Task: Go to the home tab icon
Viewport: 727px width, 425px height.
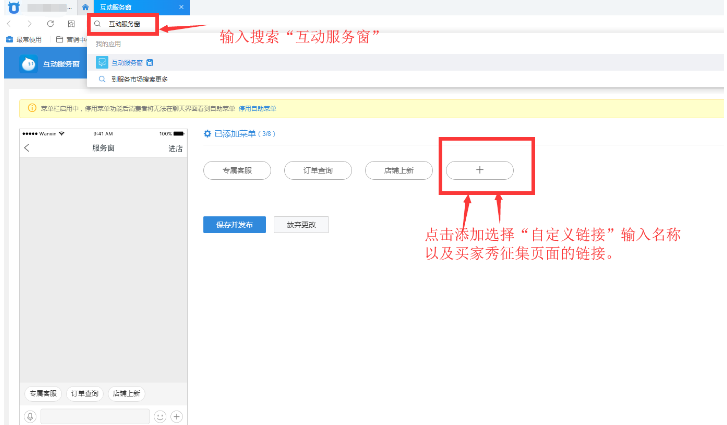Action: tap(85, 7)
